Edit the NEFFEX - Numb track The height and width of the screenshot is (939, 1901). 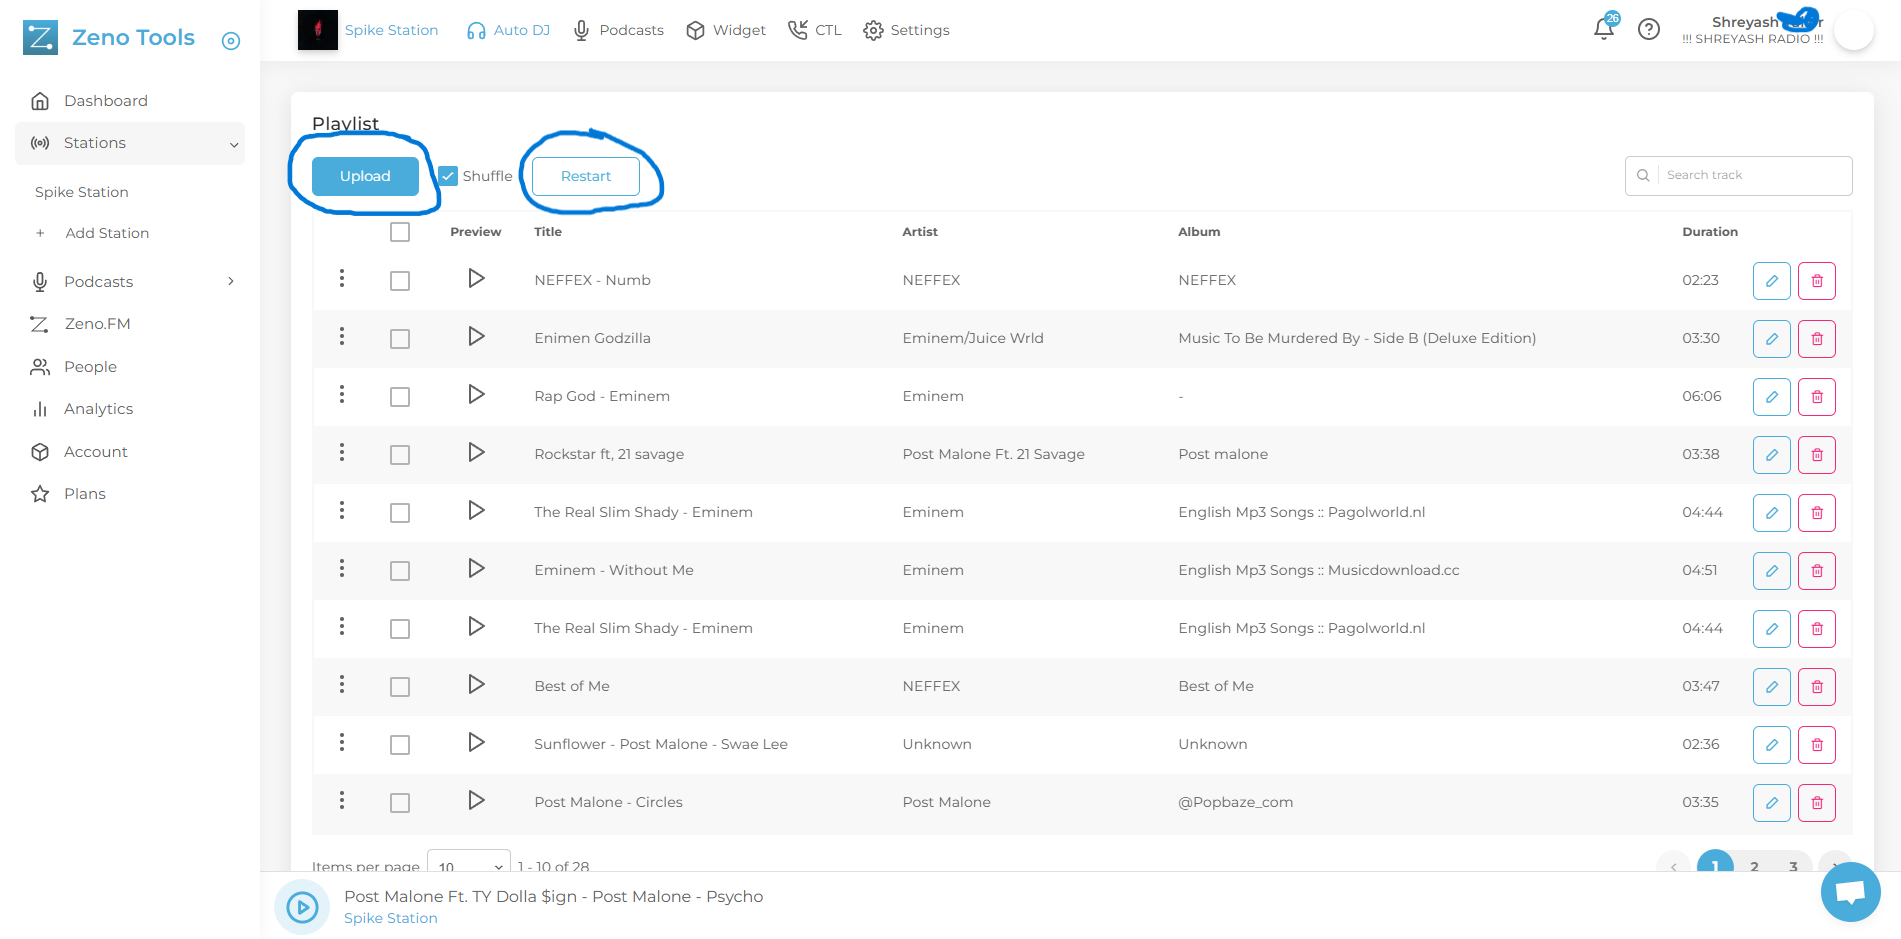1772,281
